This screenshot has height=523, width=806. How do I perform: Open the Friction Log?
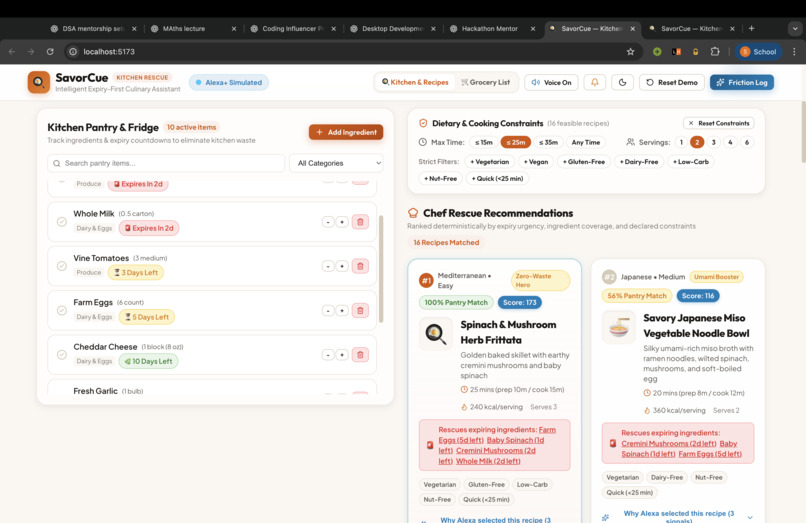click(x=742, y=82)
